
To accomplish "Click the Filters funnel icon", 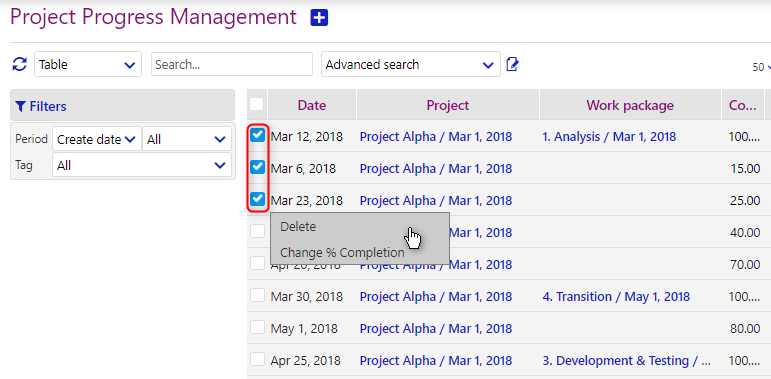I will (20, 106).
